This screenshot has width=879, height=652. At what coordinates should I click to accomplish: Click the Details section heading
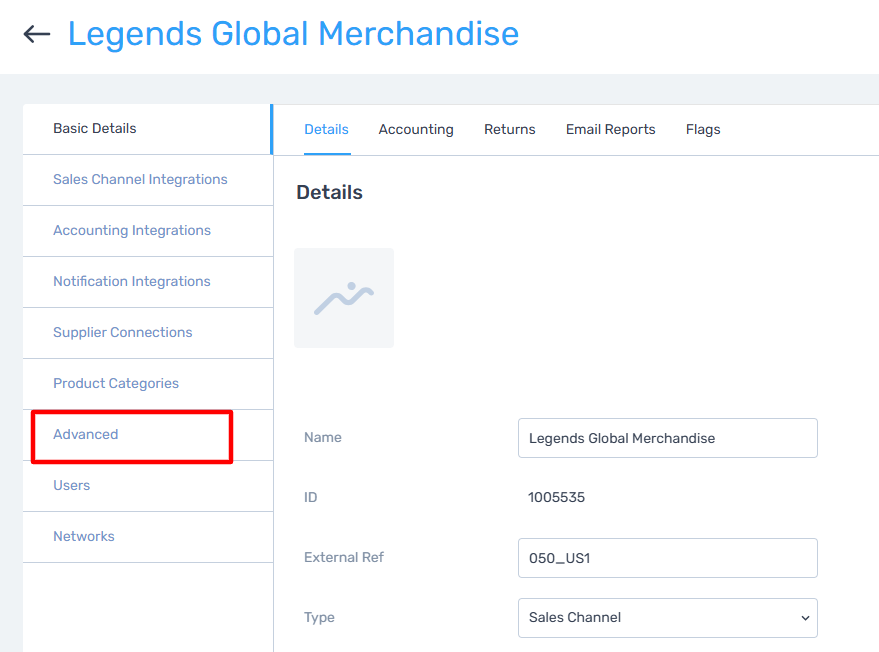point(330,192)
